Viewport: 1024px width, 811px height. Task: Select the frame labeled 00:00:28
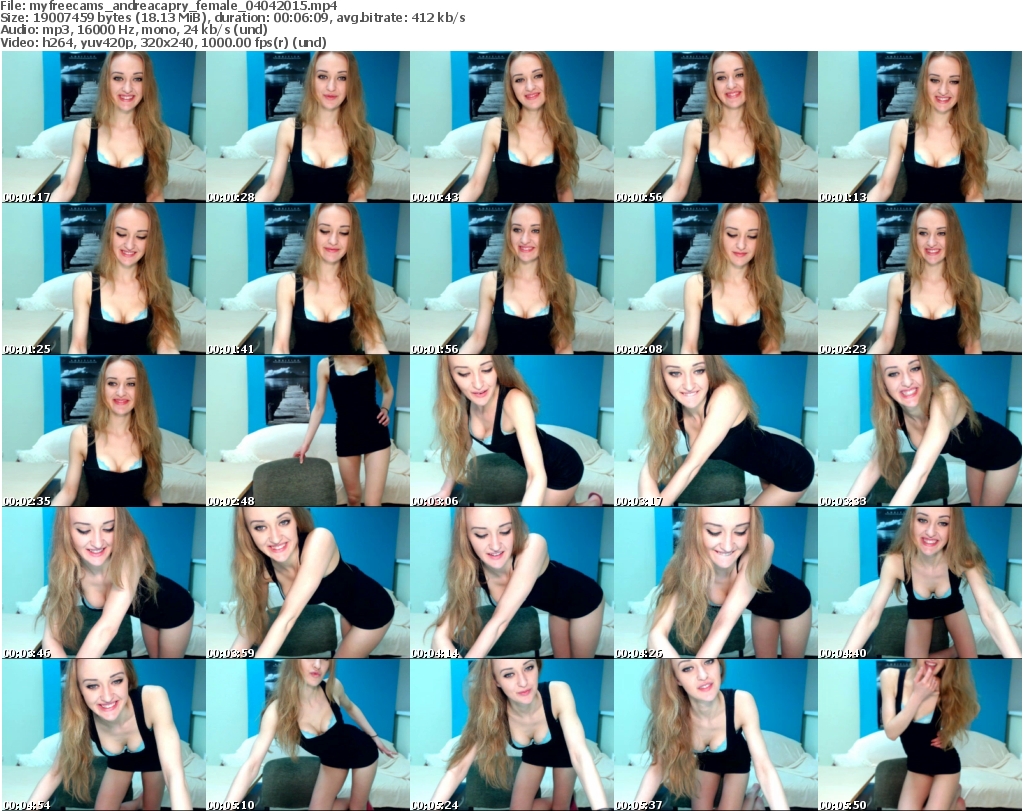307,127
